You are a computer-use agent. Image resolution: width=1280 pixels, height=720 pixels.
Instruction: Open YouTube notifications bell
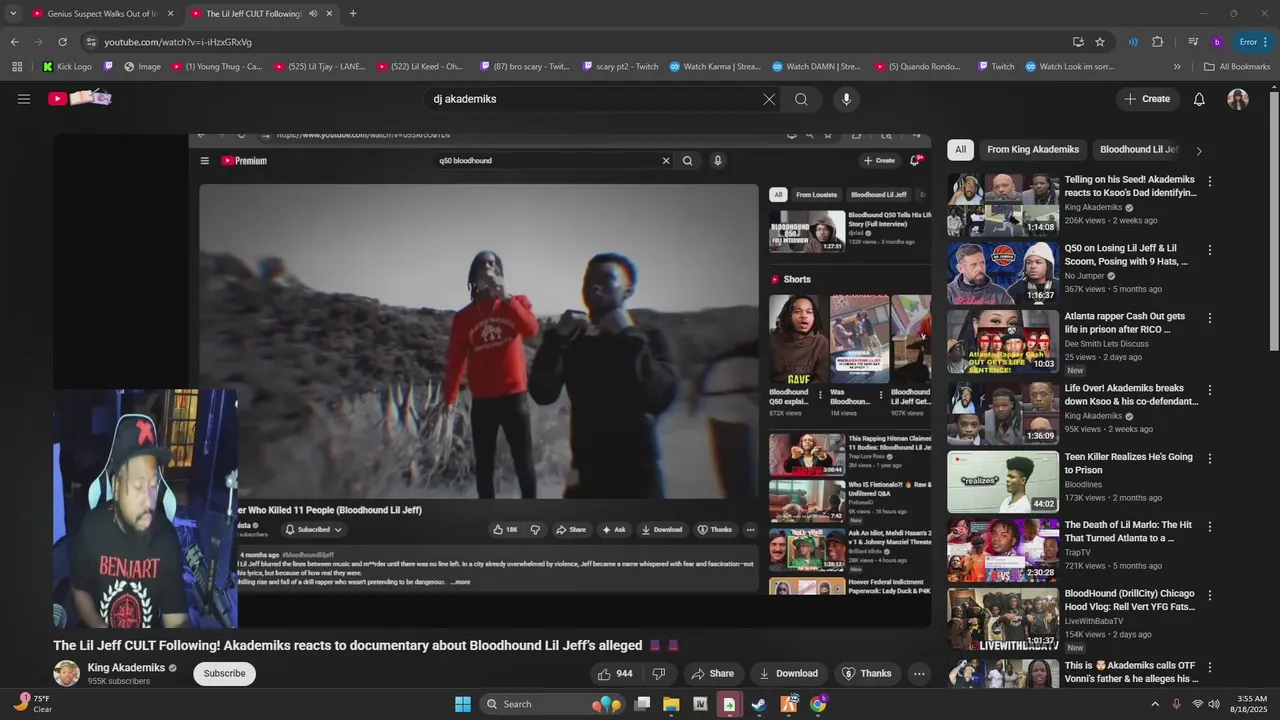(x=1199, y=99)
